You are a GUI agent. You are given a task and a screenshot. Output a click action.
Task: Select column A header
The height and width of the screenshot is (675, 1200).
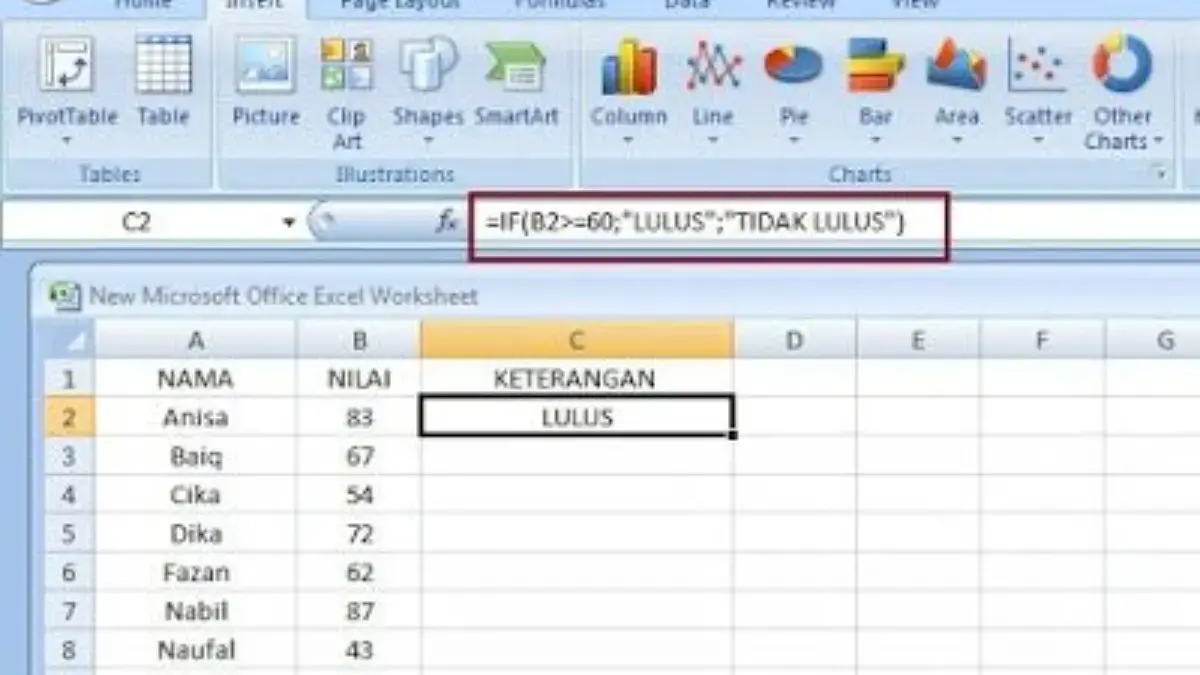[196, 342]
